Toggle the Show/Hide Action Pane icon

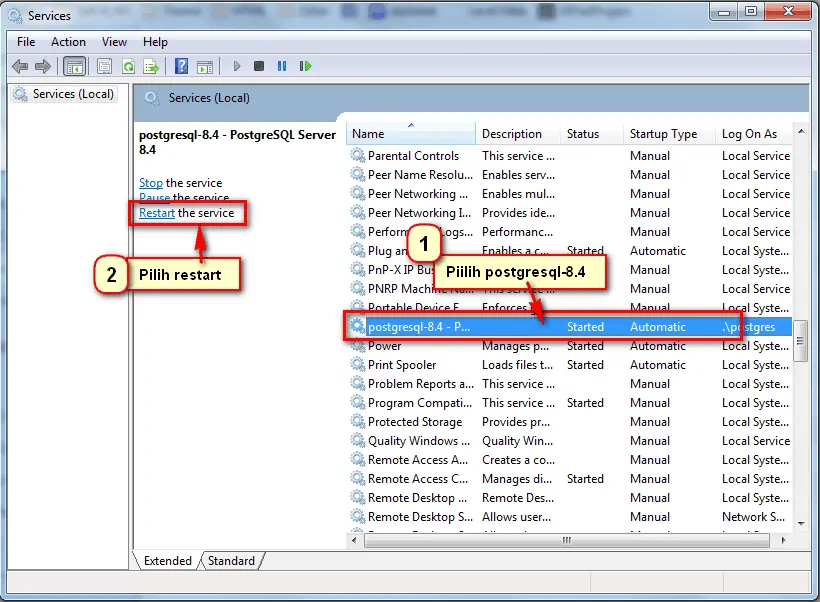[x=205, y=66]
